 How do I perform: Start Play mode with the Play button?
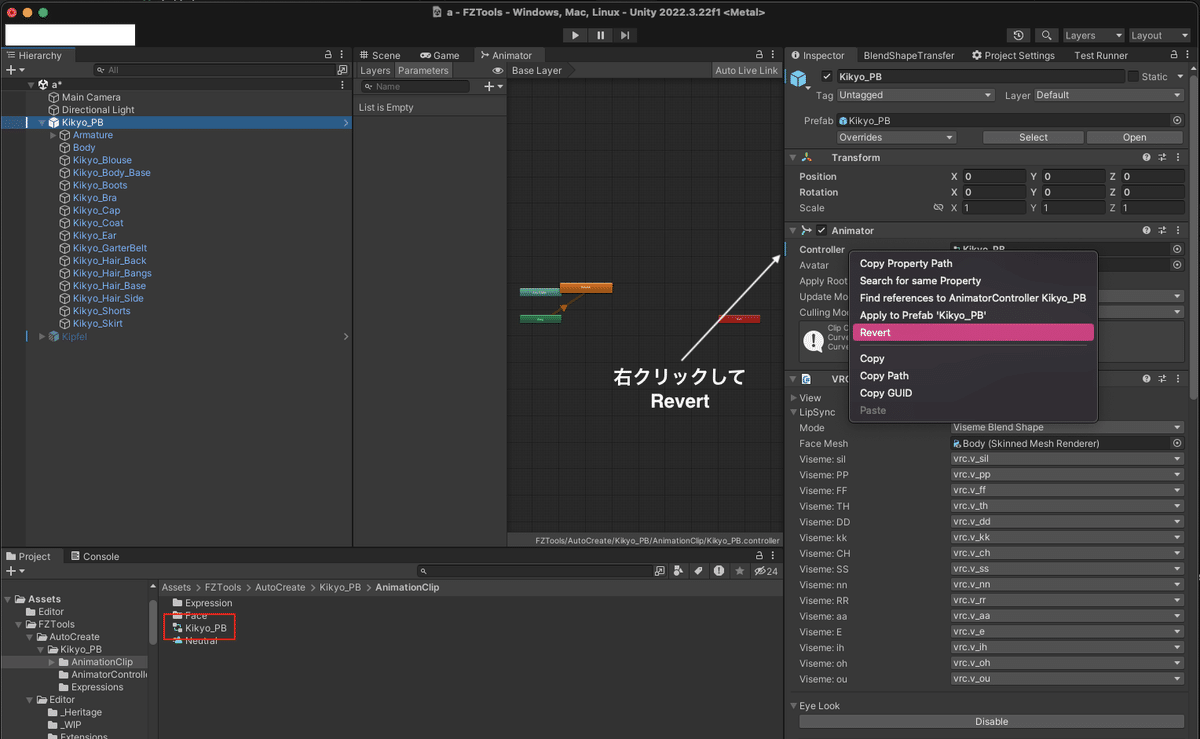(575, 35)
